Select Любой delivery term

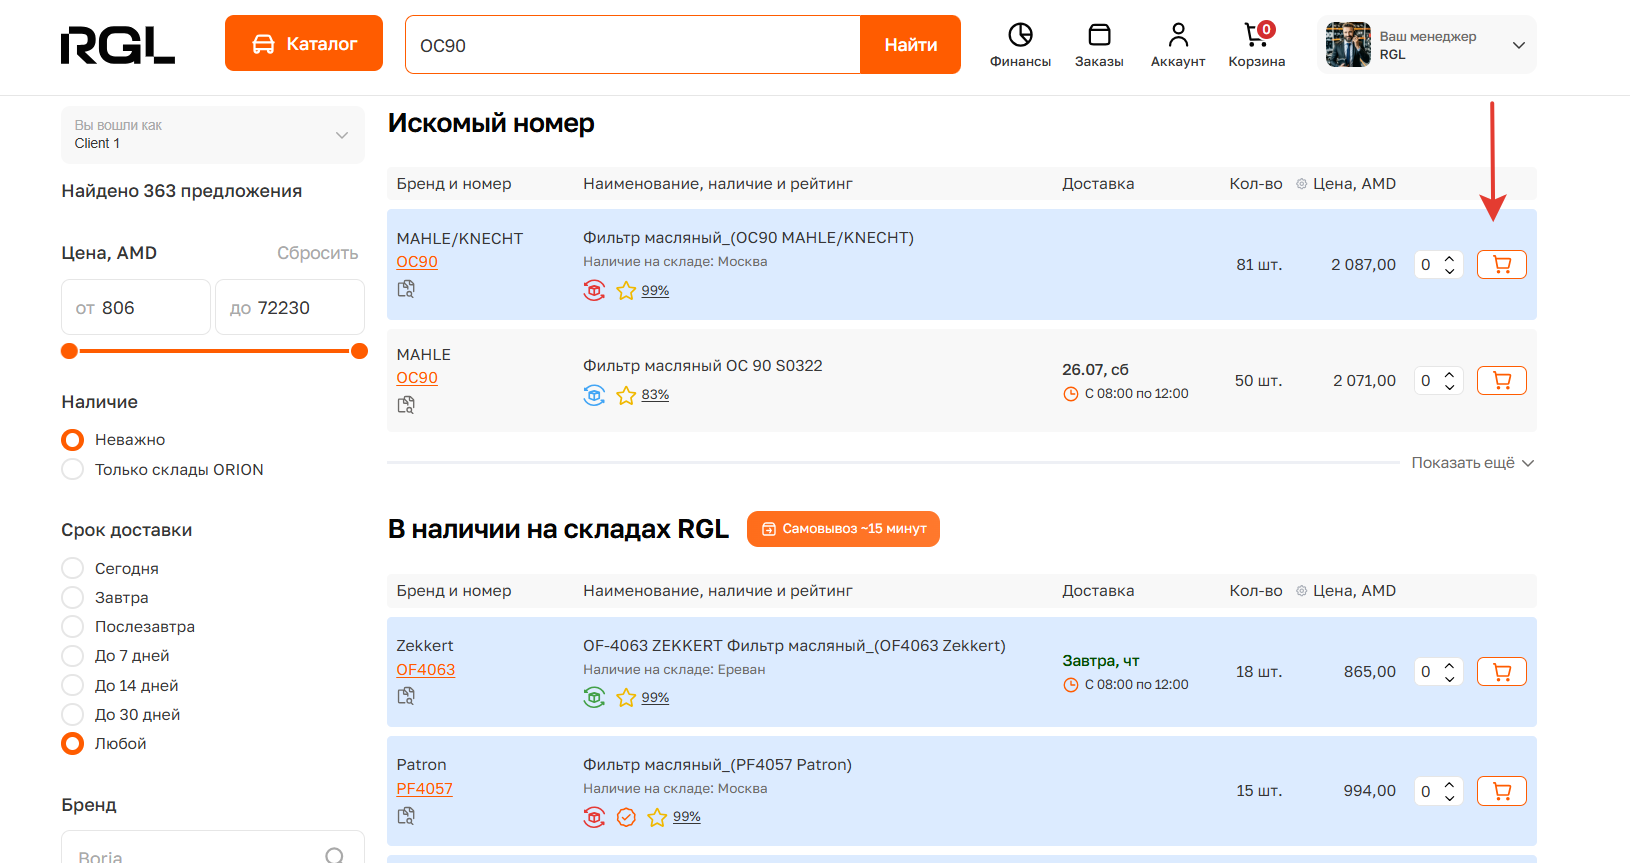pyautogui.click(x=72, y=743)
